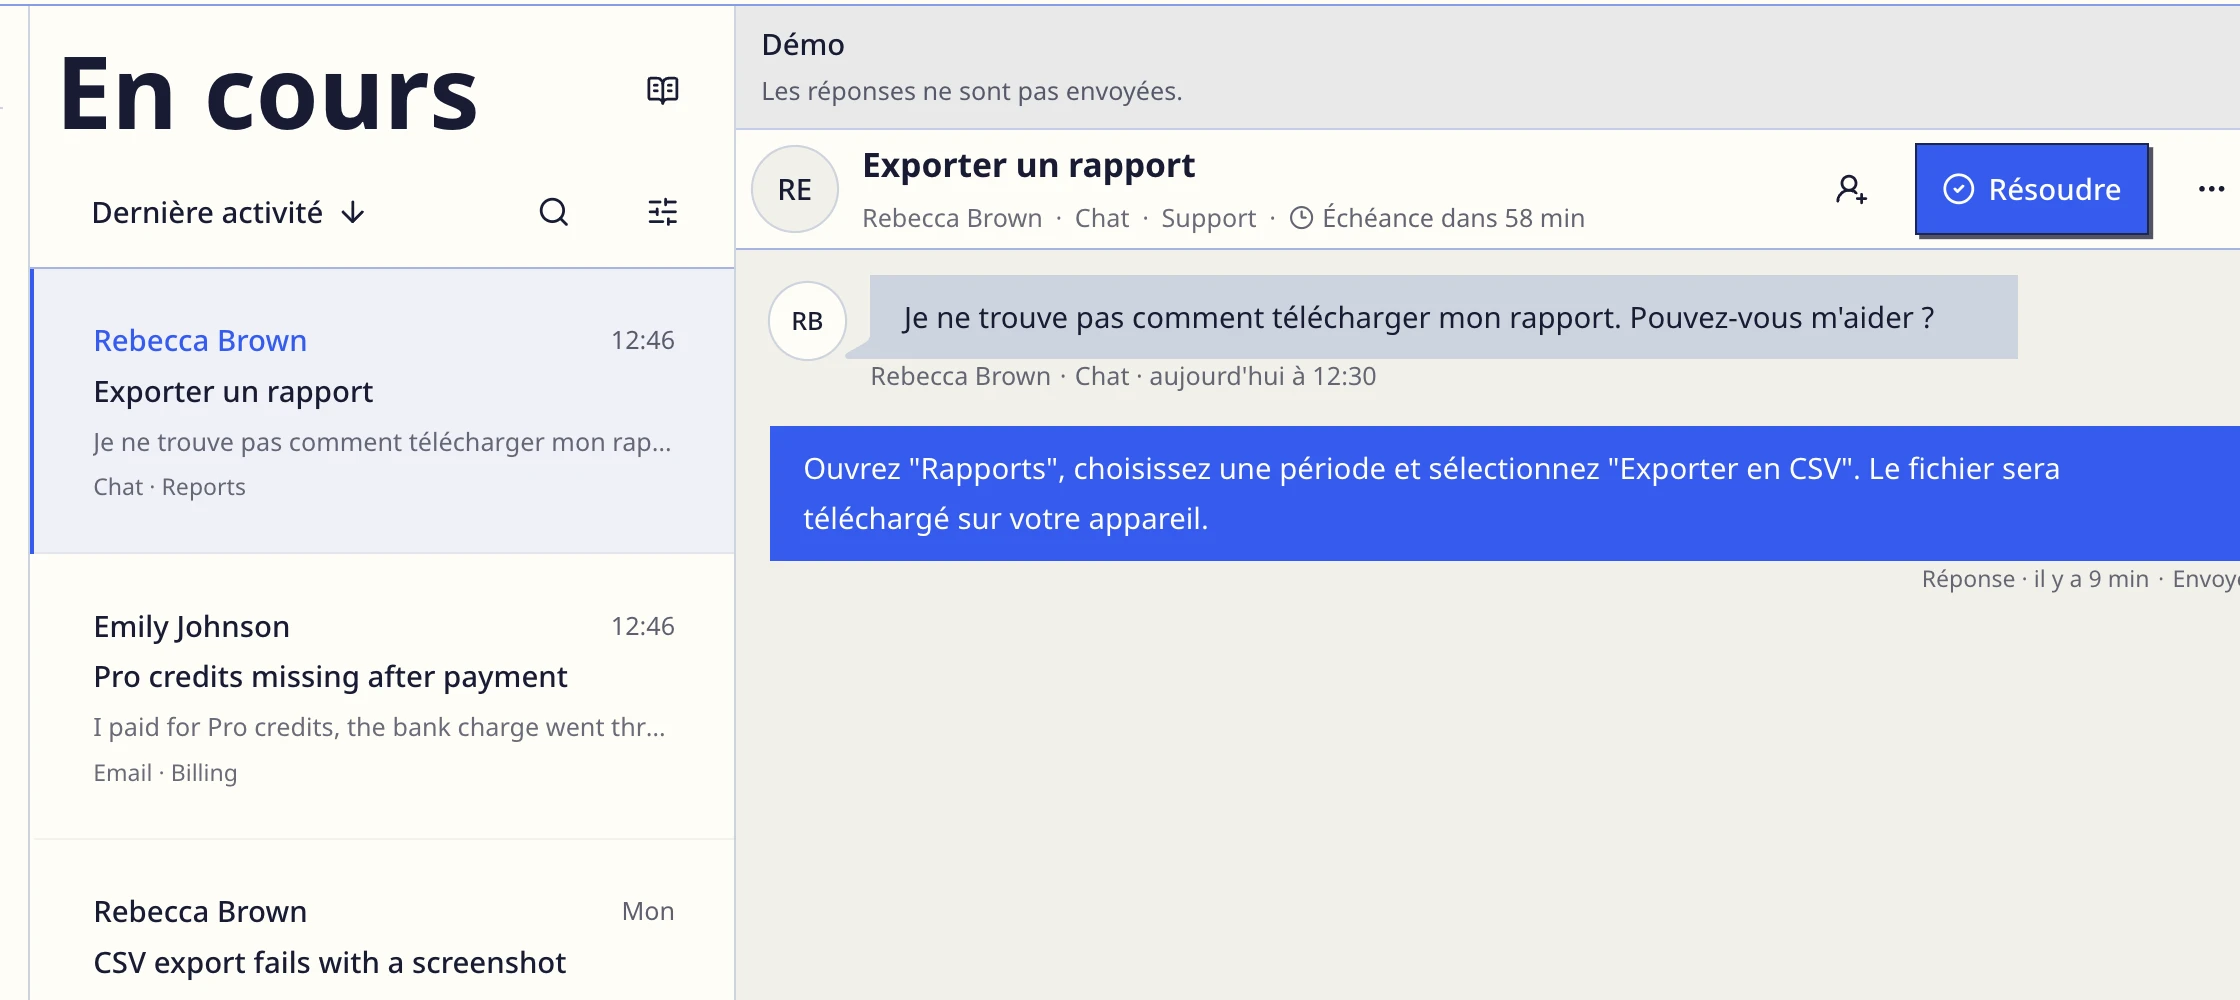The image size is (2240, 1000).
Task: Click the search magnifier icon
Action: pos(554,212)
